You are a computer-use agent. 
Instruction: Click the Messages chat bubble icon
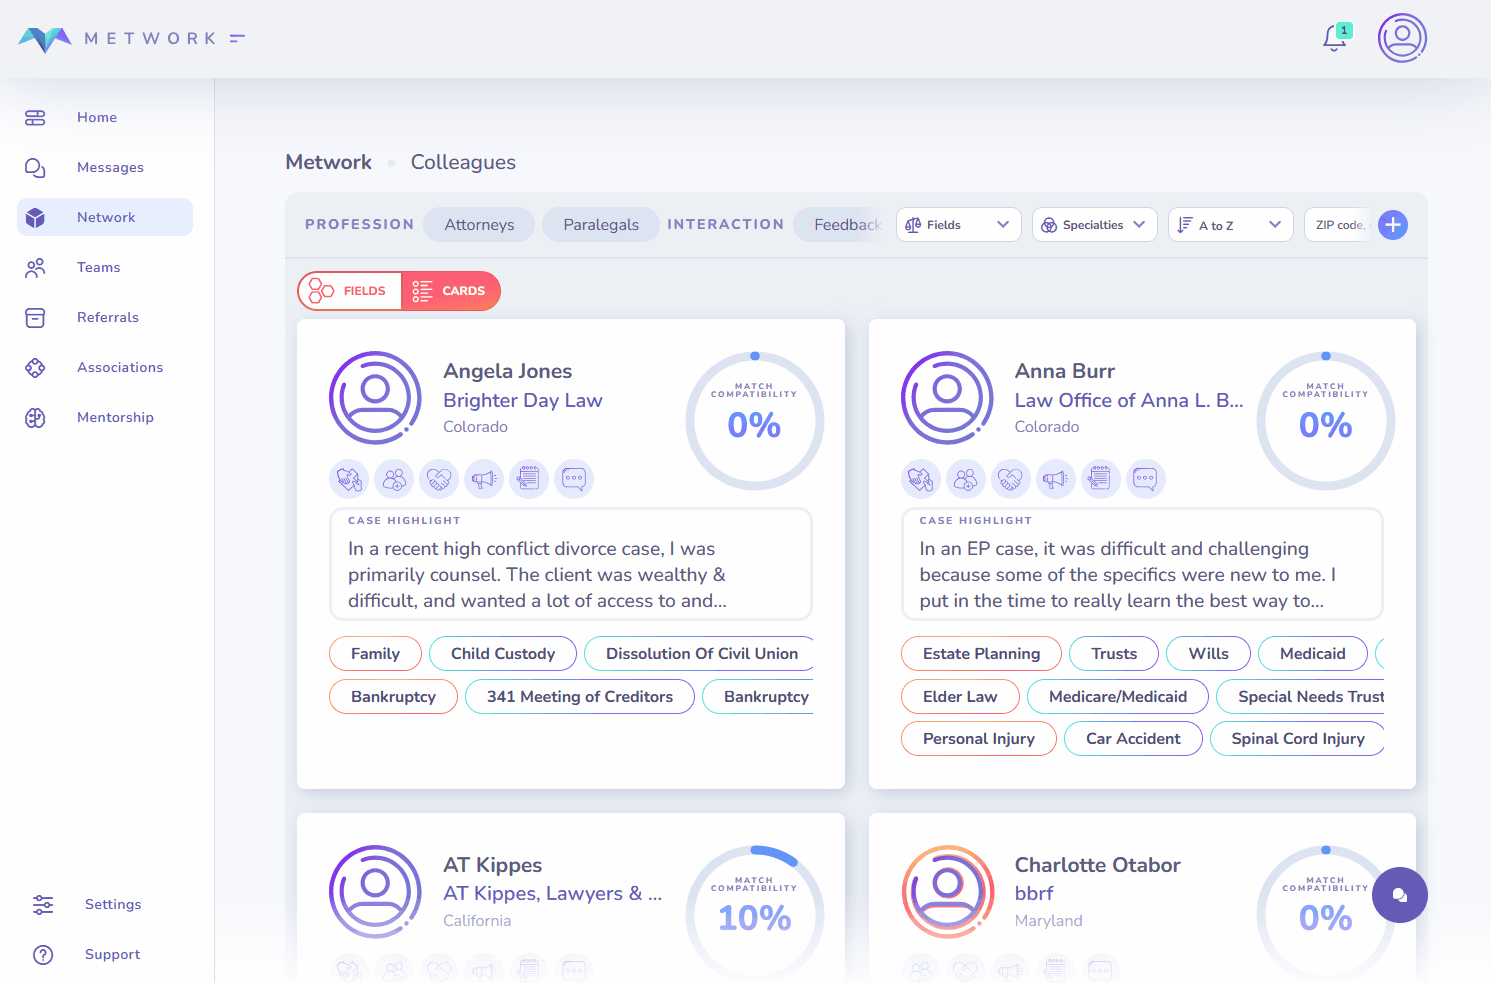(x=35, y=168)
